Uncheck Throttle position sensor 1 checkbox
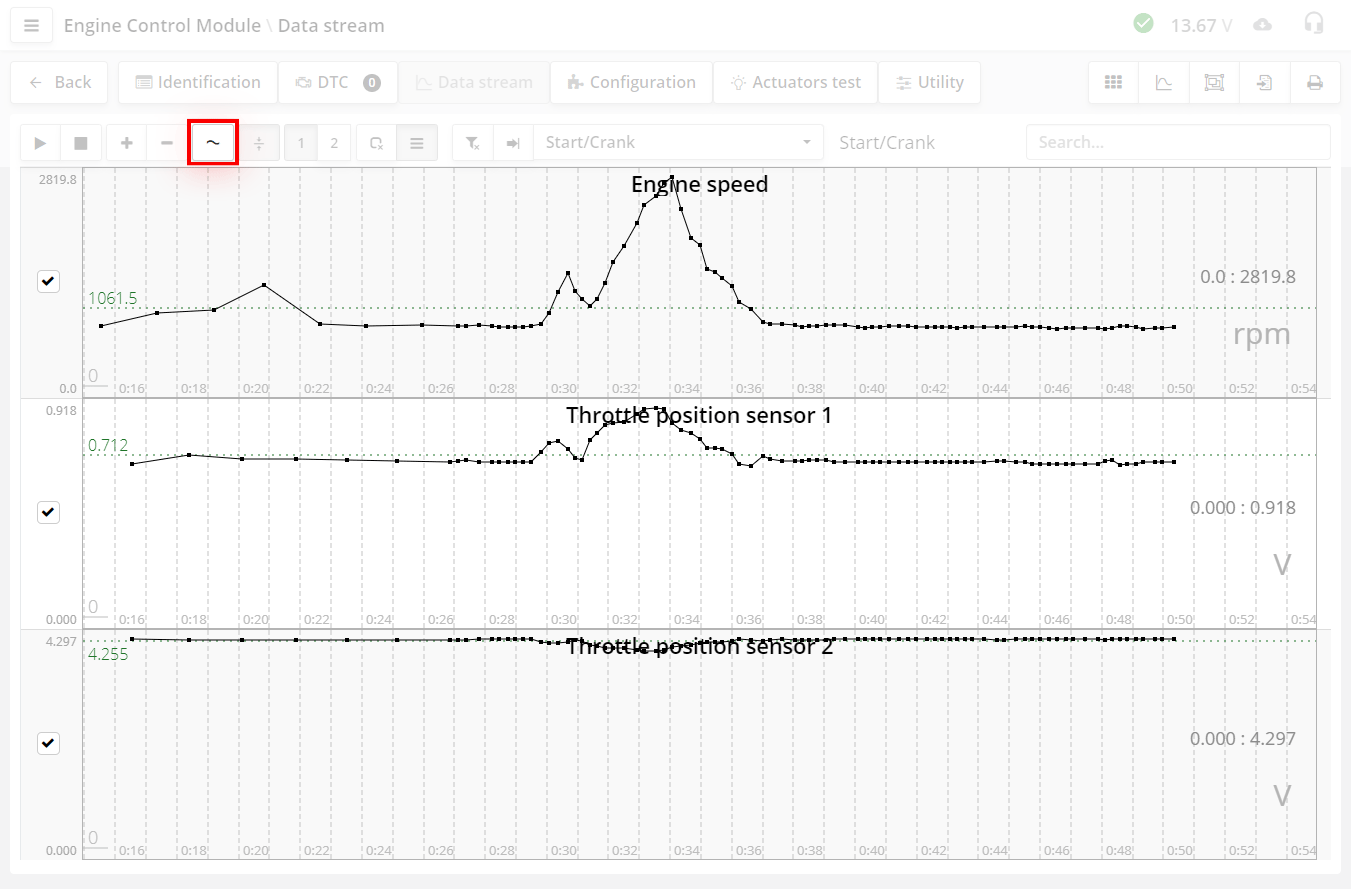Image resolution: width=1351 pixels, height=889 pixels. tap(48, 512)
